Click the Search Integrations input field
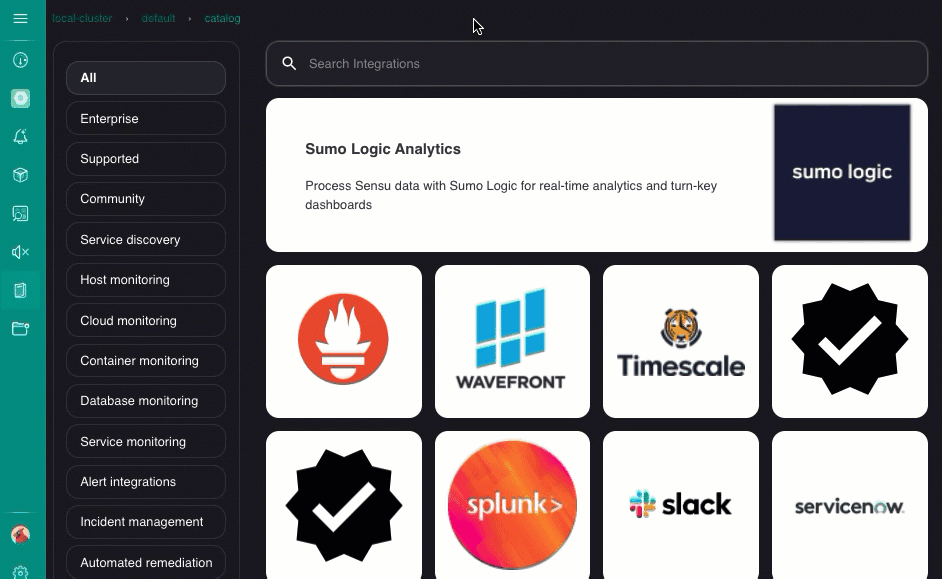 (597, 64)
